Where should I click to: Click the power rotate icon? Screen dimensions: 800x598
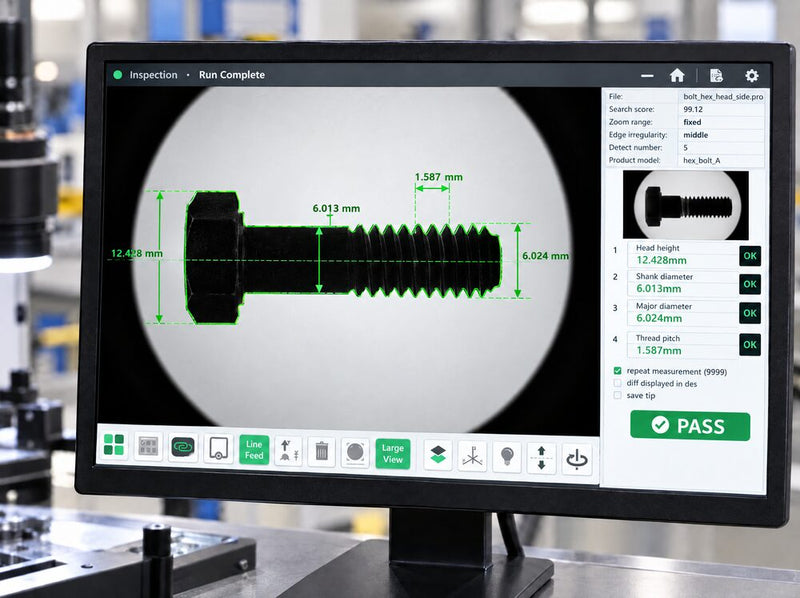coord(577,459)
